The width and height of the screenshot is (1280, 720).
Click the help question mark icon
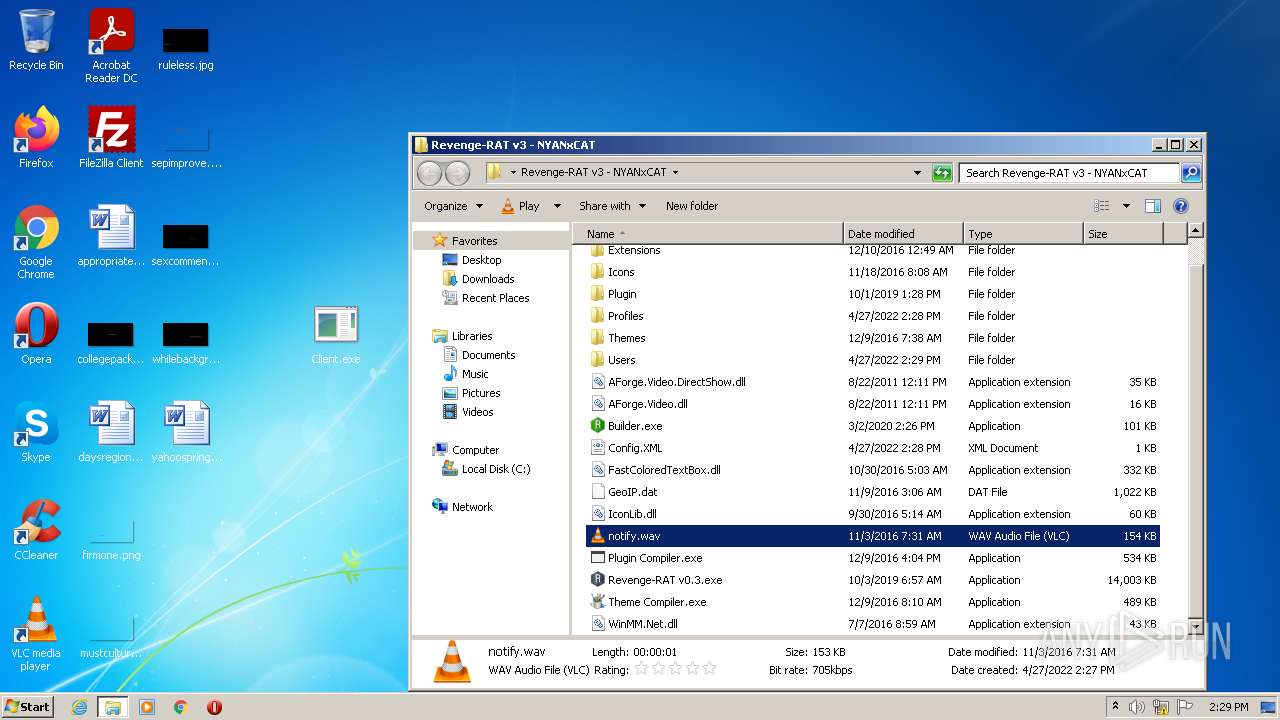pos(1180,206)
